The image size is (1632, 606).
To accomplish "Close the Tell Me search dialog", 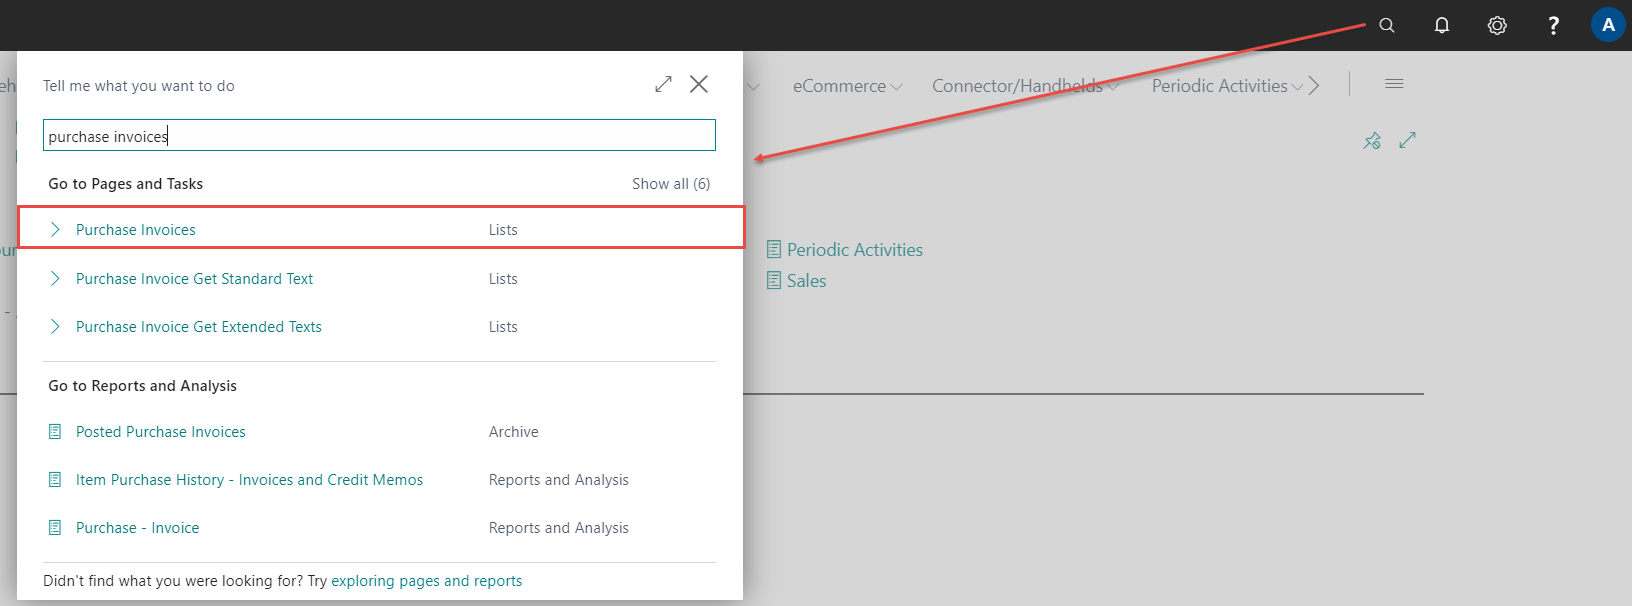I will (x=699, y=84).
